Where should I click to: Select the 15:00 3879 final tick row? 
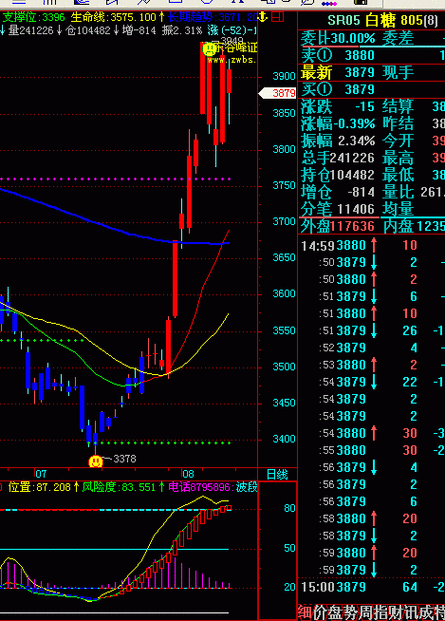click(x=372, y=587)
